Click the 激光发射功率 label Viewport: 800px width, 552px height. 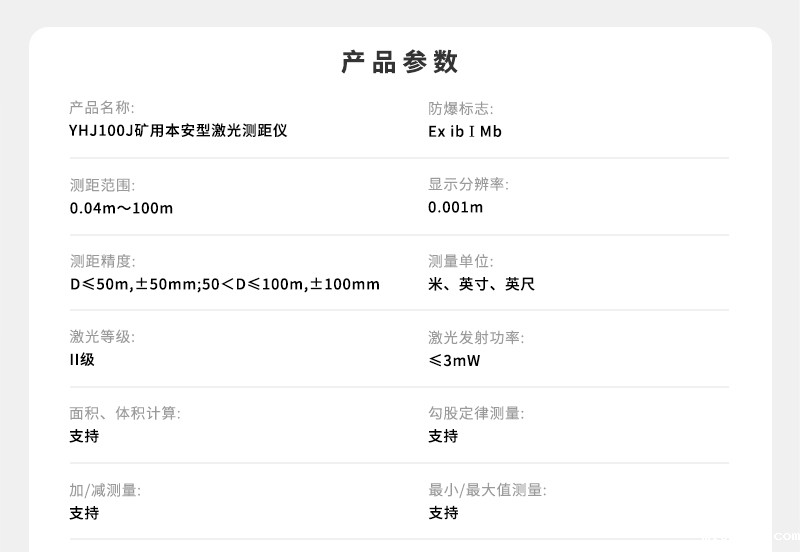point(475,337)
